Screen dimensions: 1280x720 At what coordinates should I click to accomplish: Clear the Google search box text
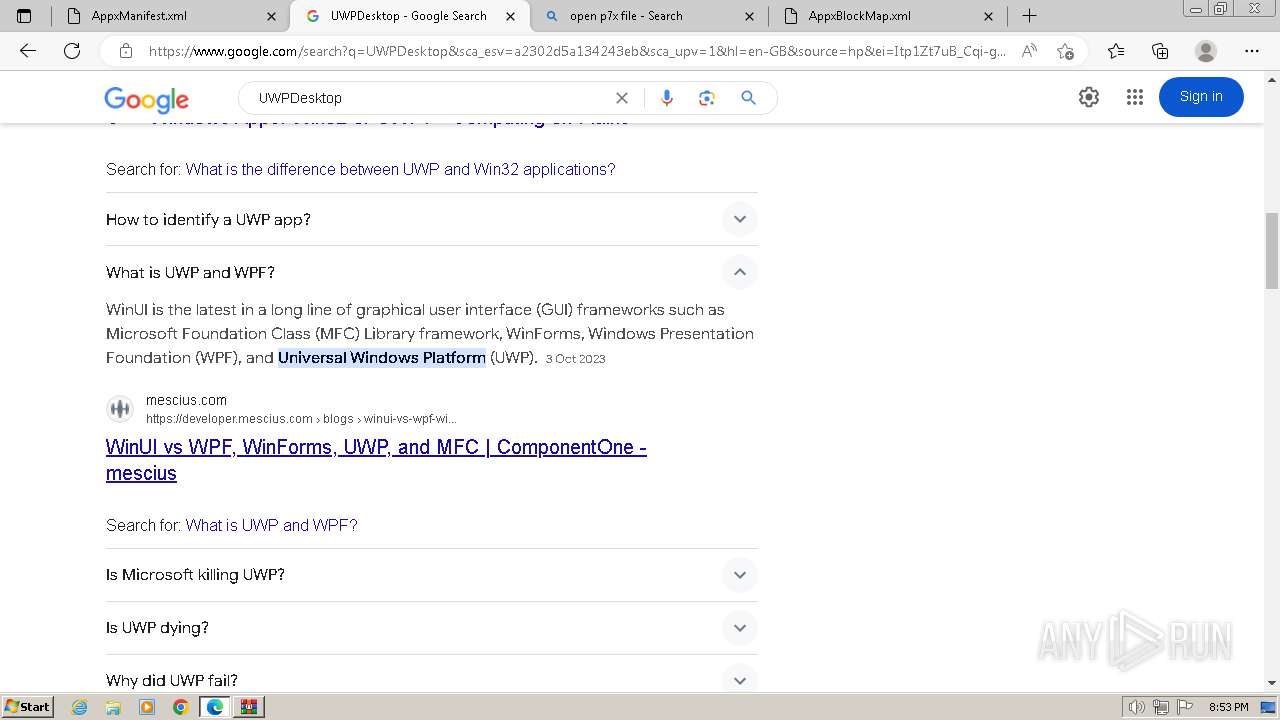click(622, 98)
